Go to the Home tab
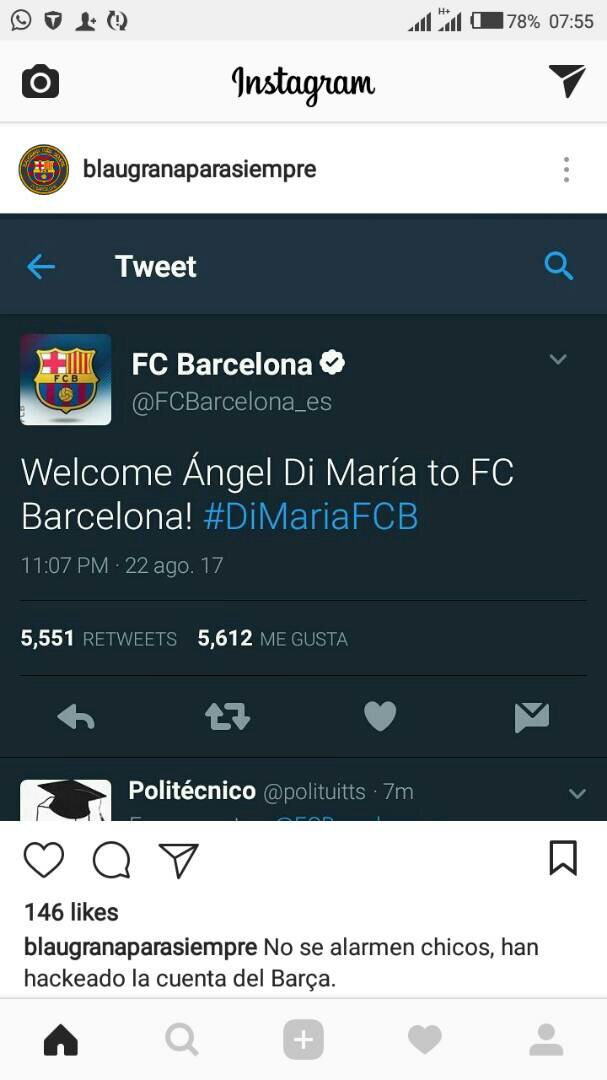This screenshot has width=607, height=1080. (61, 1039)
